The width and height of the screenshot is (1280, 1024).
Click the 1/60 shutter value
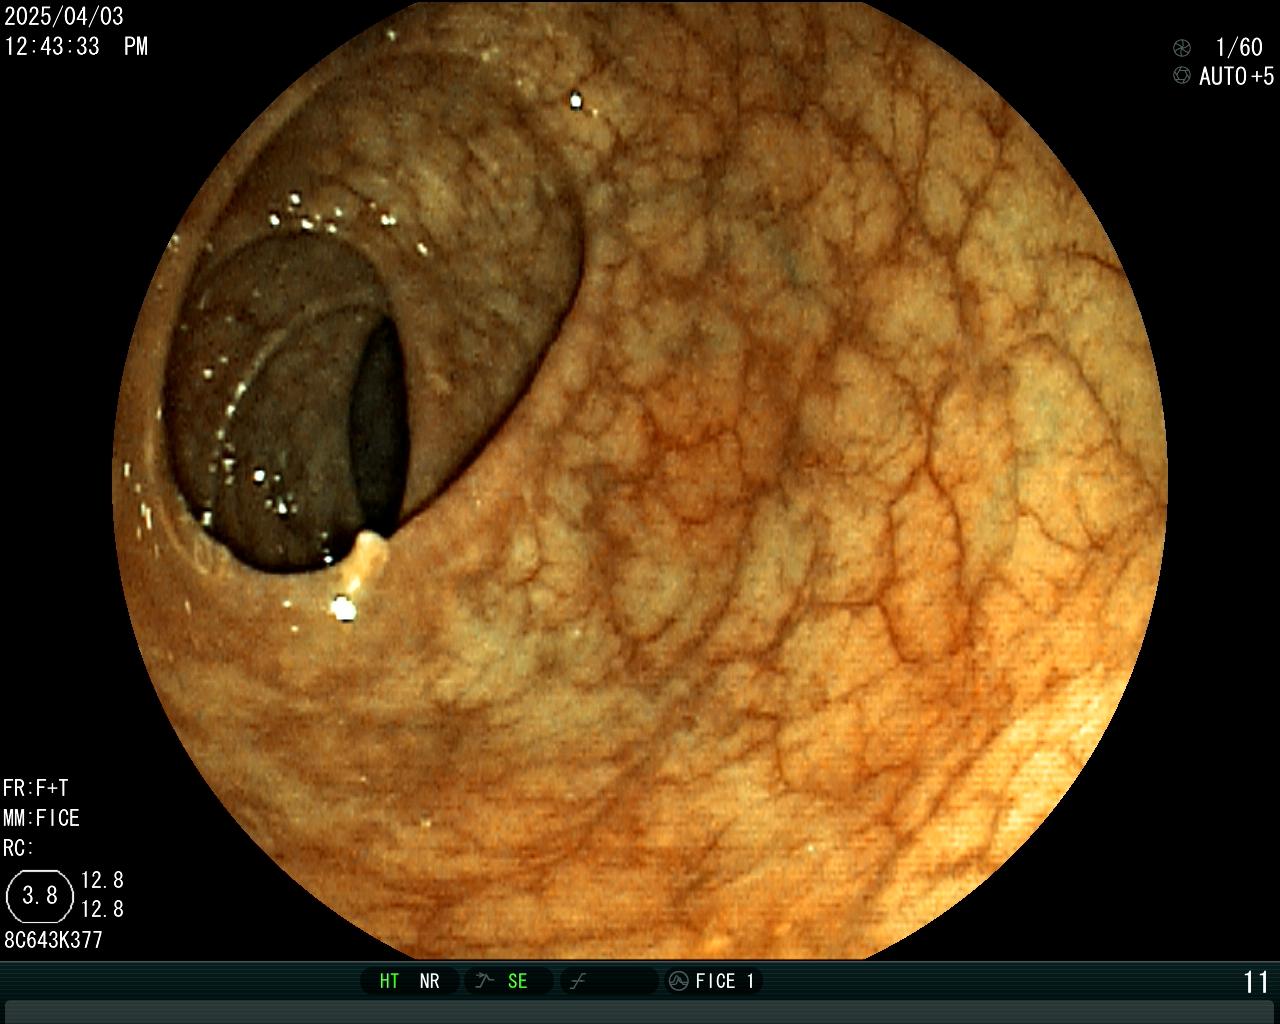tap(1239, 47)
